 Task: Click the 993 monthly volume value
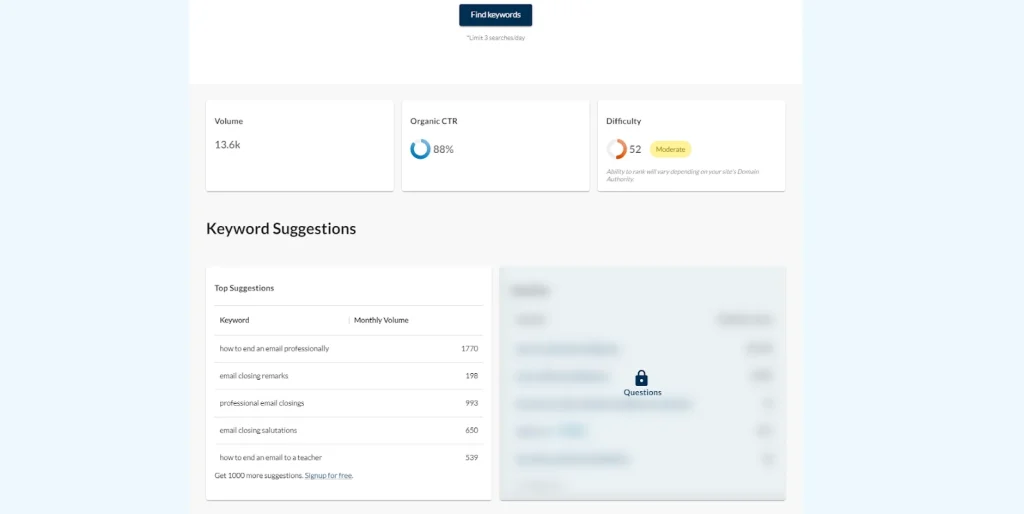point(472,403)
